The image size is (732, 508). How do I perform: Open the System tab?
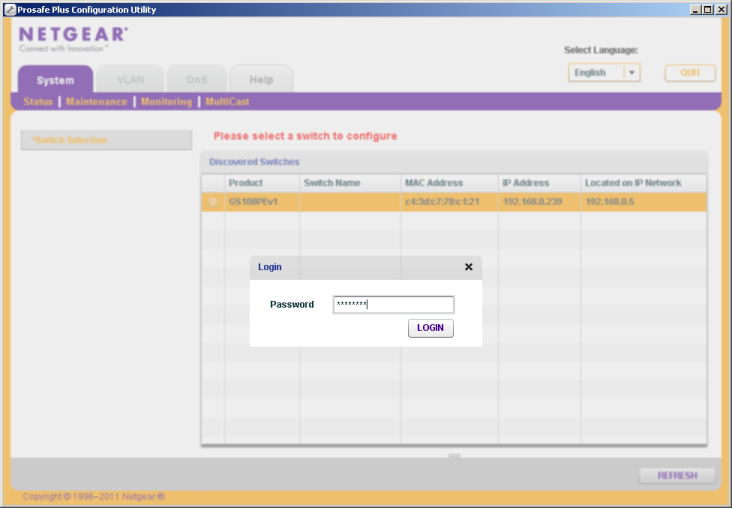(x=55, y=80)
